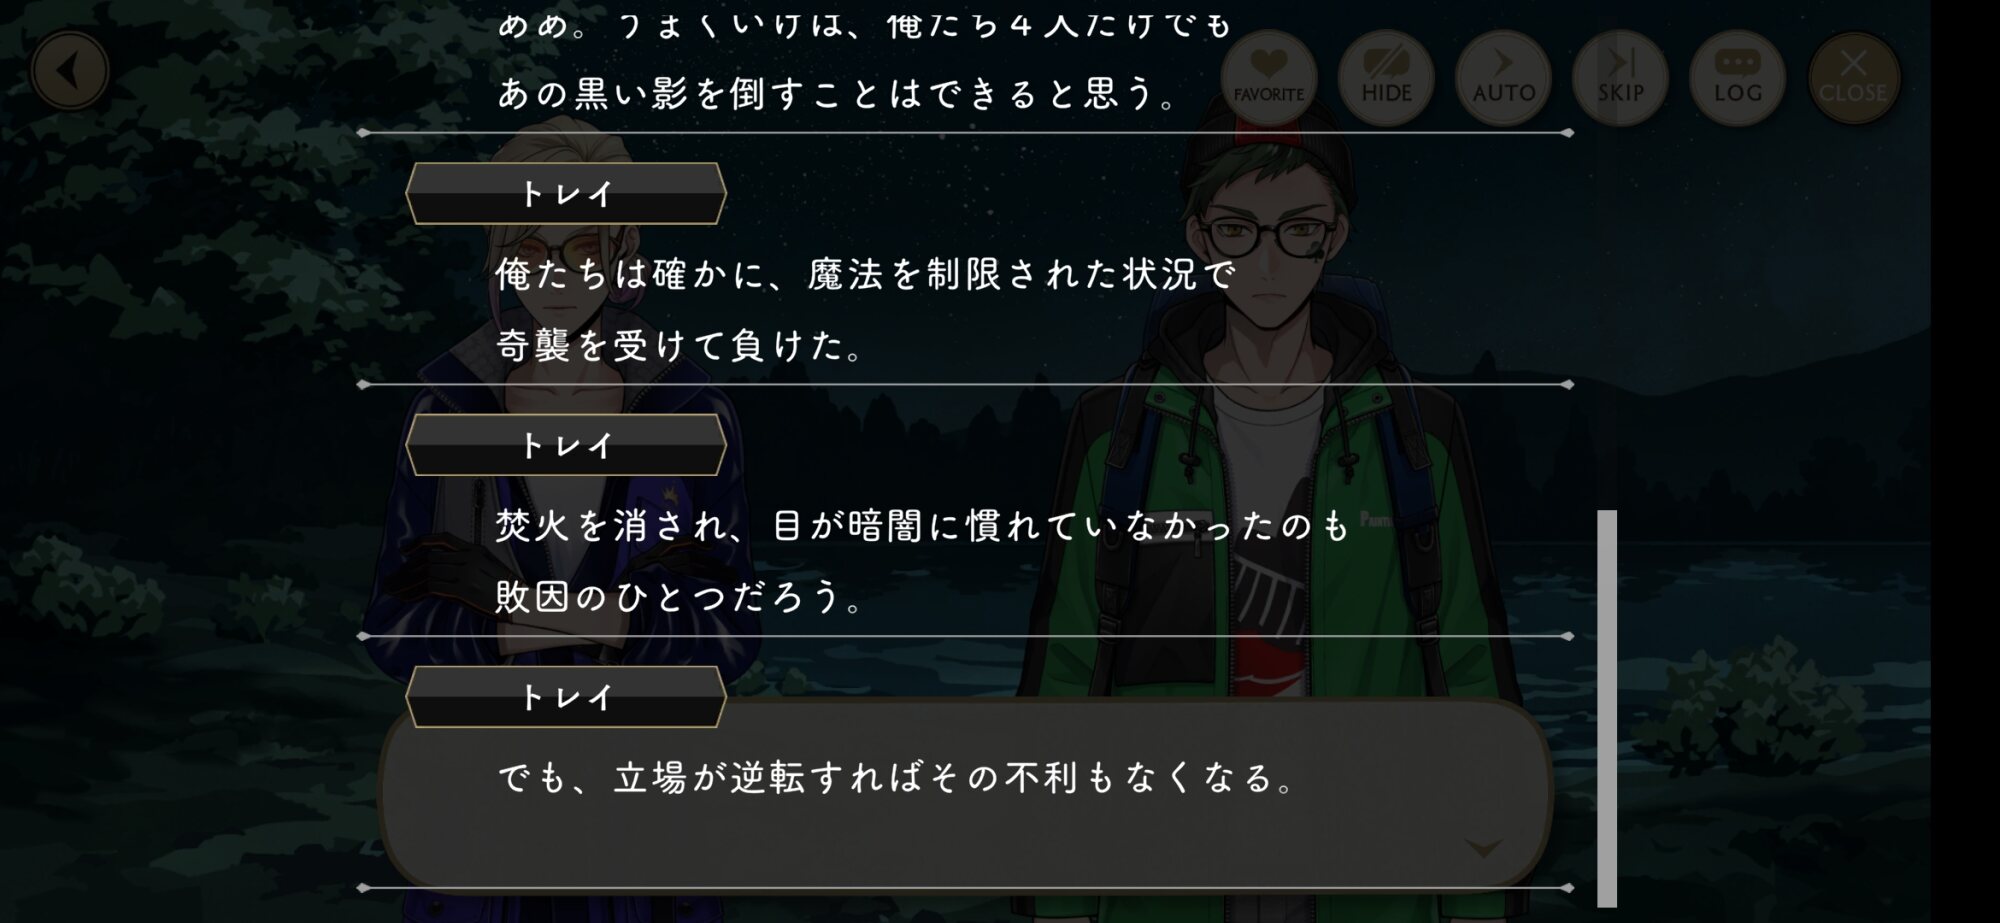
Task: Tap the line あの黒い影を倒すことはできると思う
Action: click(837, 94)
